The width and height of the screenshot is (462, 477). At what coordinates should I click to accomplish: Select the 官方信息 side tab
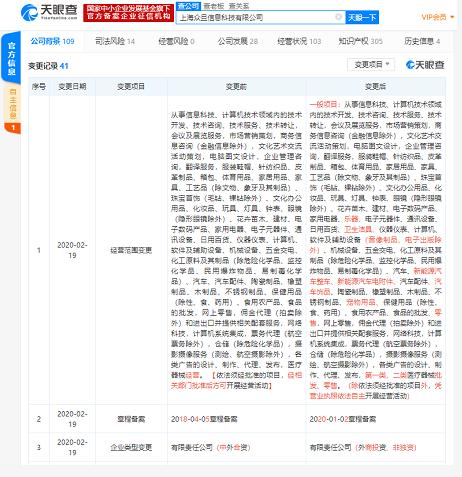point(11,58)
